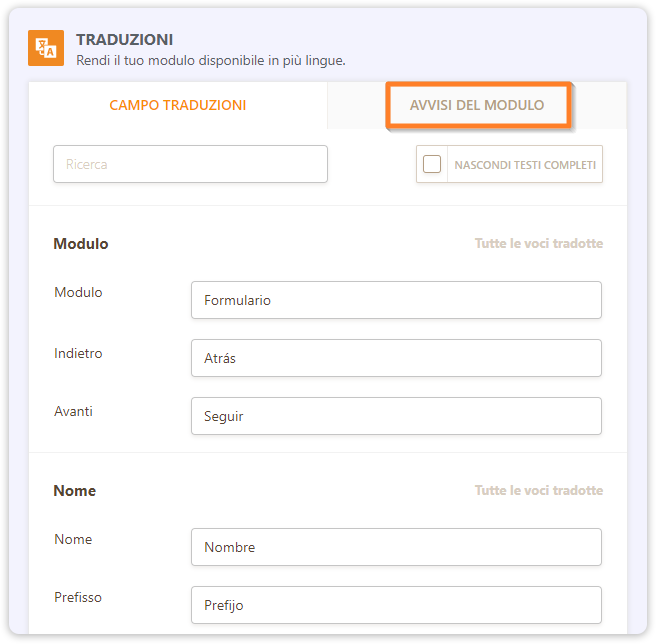Screen dimensions: 656x644
Task: Click the Prefisso field label
Action: [78, 597]
